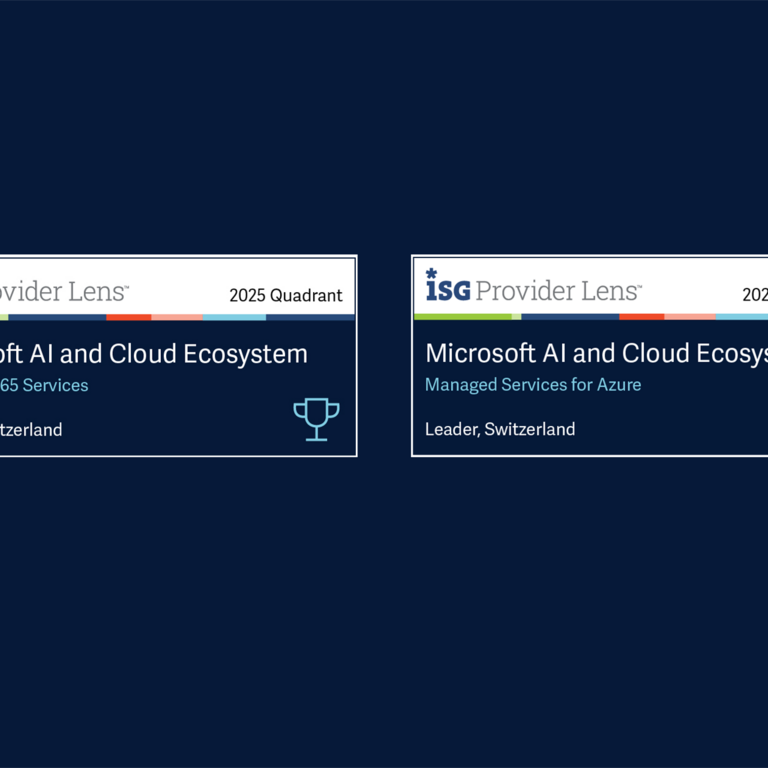Click the salmon stripe segment on the left badge
This screenshot has height=768, width=768.
coord(177,317)
